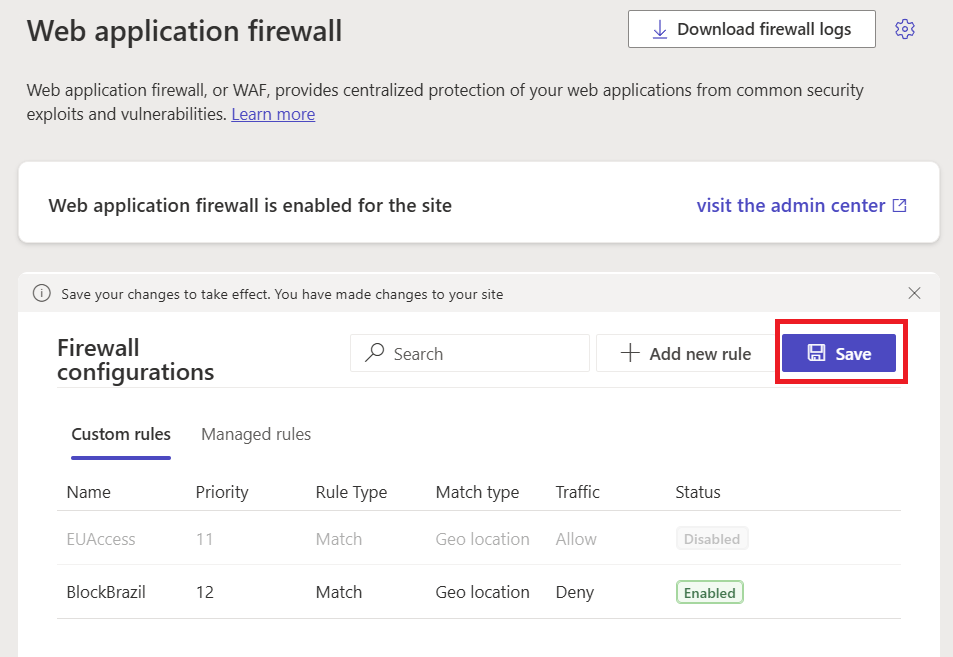Screen dimensions: 953x657
Task: Download firewall logs
Action: click(x=752, y=29)
